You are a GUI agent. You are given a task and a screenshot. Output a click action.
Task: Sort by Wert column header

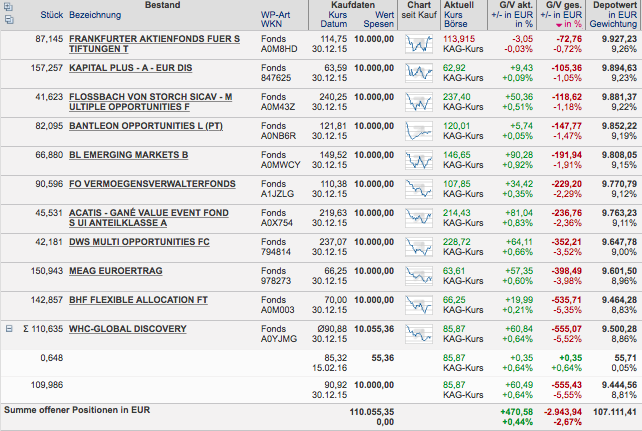coord(384,15)
